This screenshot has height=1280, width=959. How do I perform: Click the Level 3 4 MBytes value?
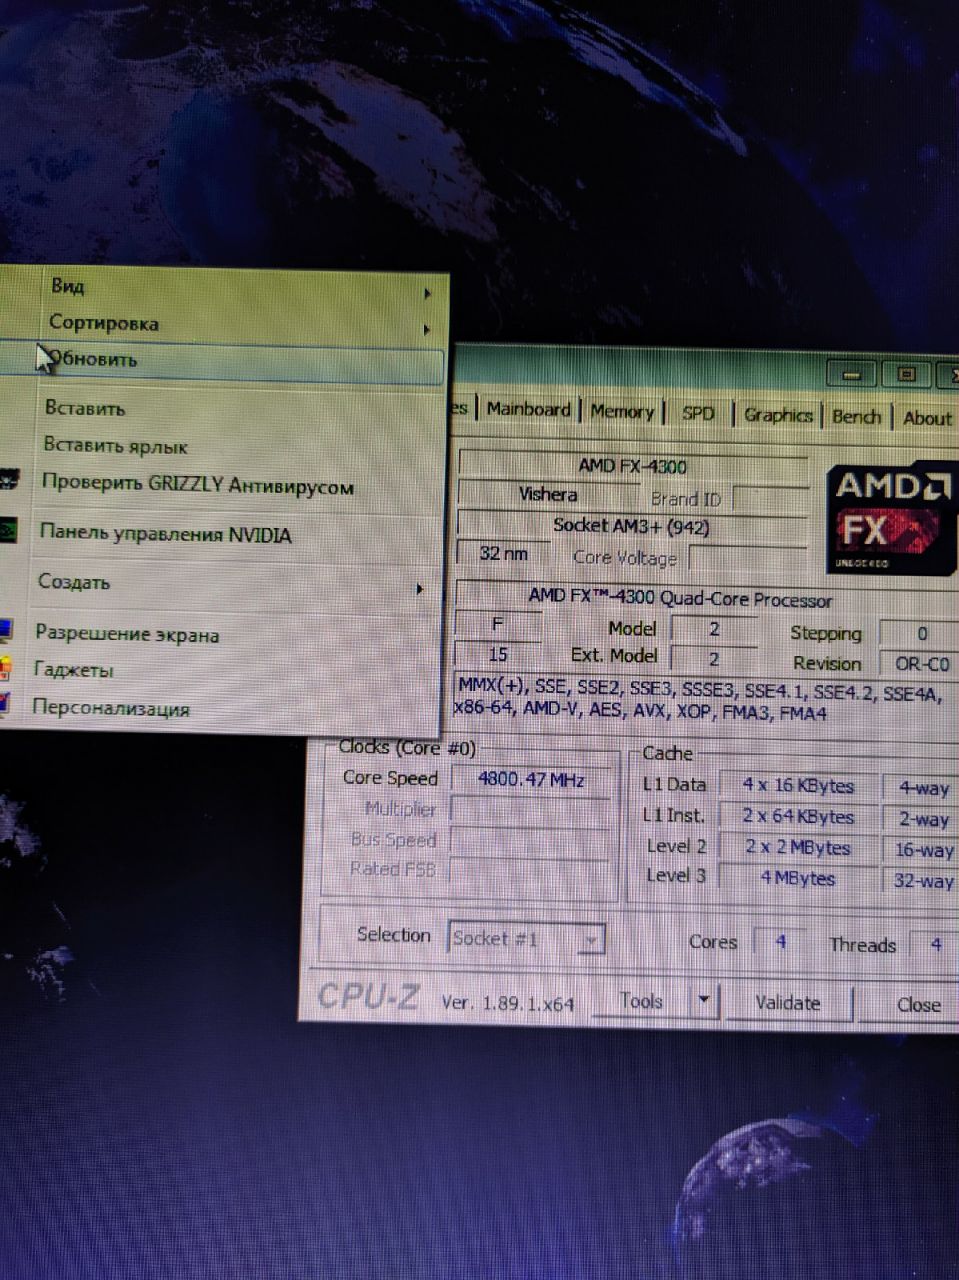[x=798, y=879]
